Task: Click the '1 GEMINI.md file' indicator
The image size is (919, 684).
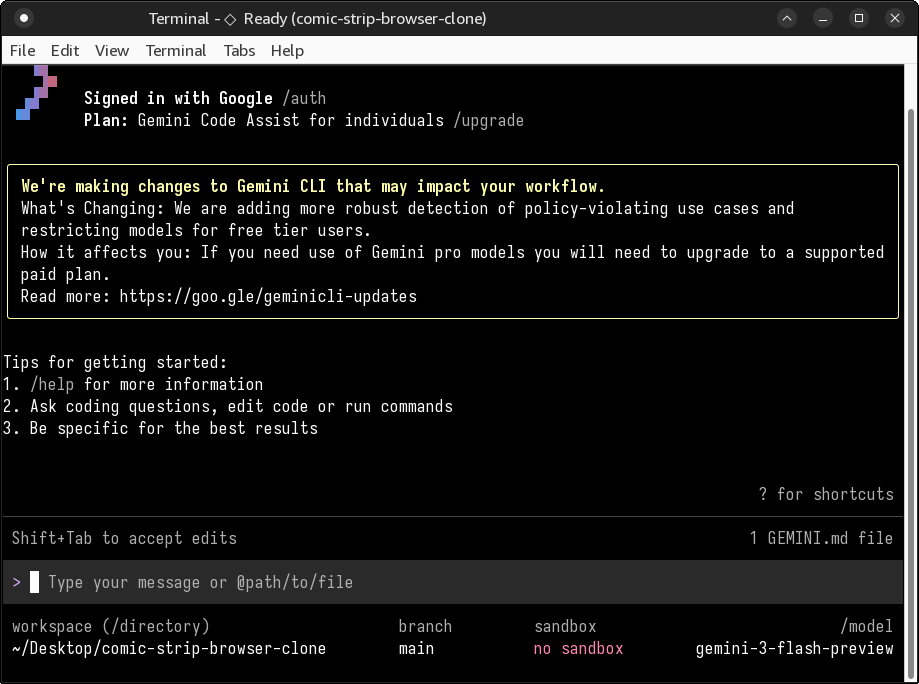Action: (x=820, y=538)
